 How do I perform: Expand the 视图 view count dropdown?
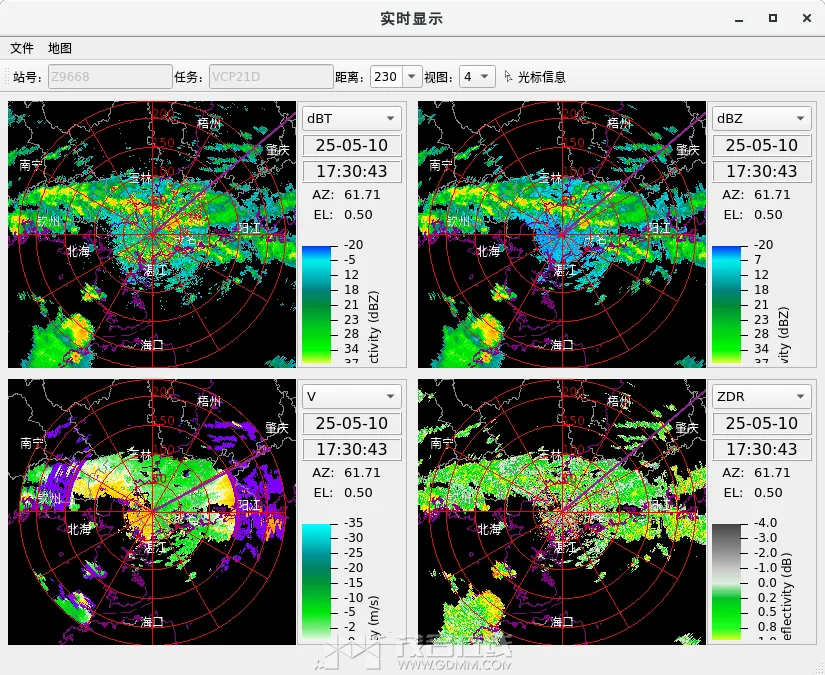[x=477, y=77]
